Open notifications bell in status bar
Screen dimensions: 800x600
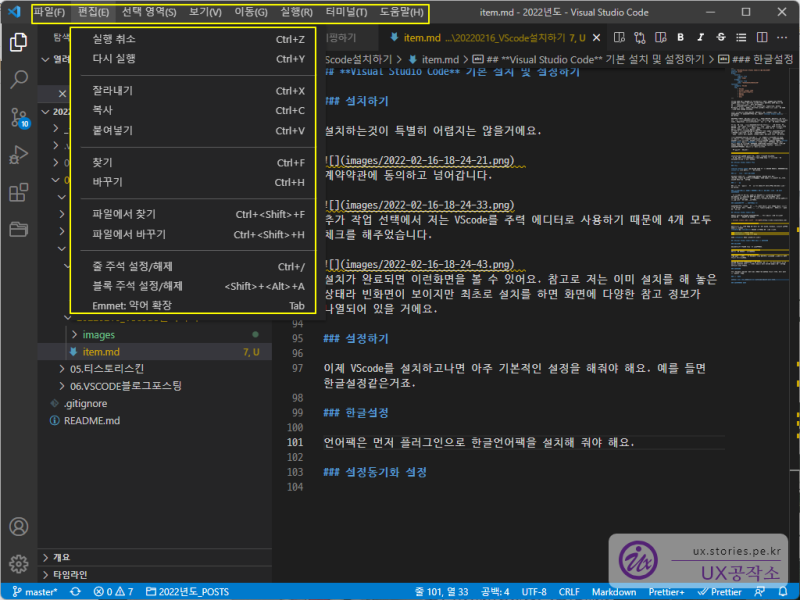783,591
